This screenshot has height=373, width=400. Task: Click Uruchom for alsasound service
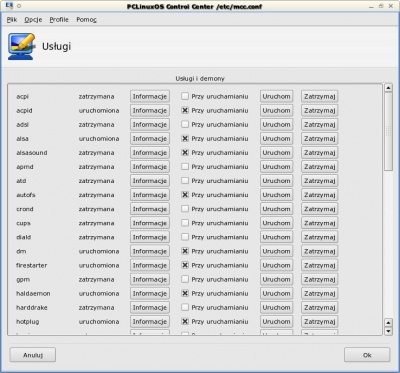(x=276, y=153)
